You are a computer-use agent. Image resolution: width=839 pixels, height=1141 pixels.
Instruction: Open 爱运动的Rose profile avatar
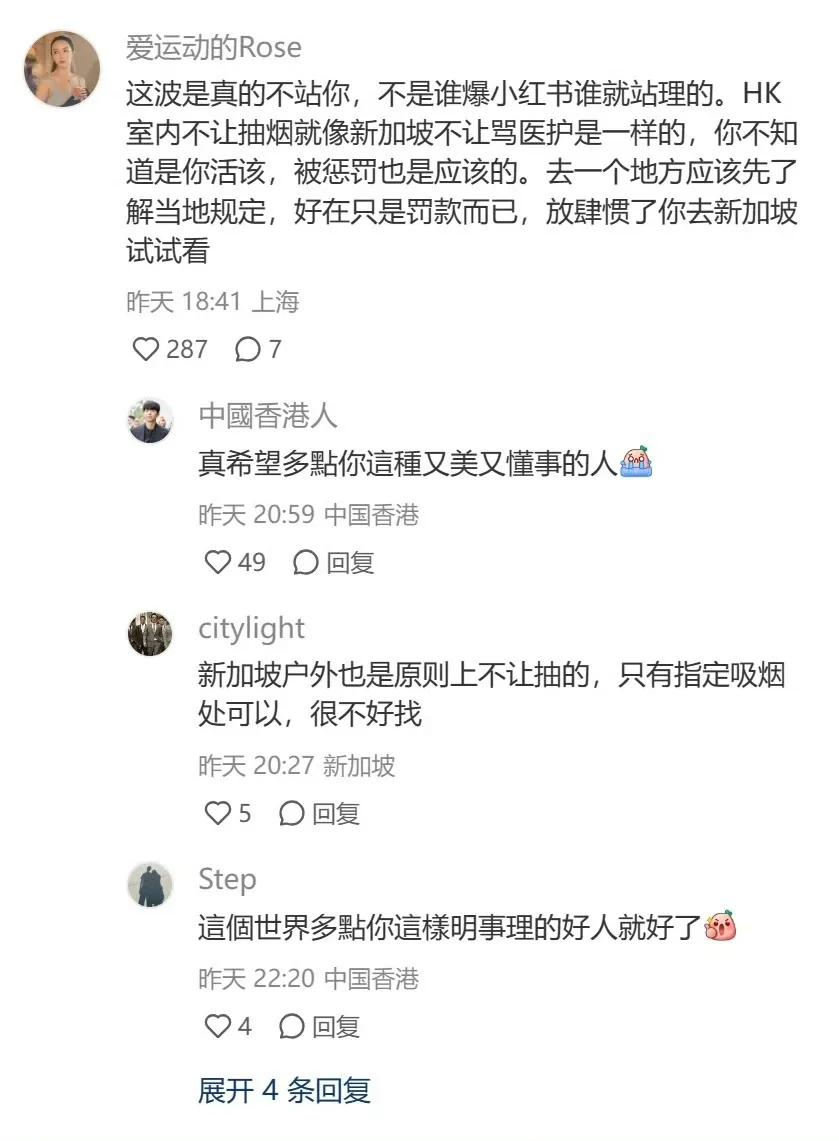coord(62,69)
